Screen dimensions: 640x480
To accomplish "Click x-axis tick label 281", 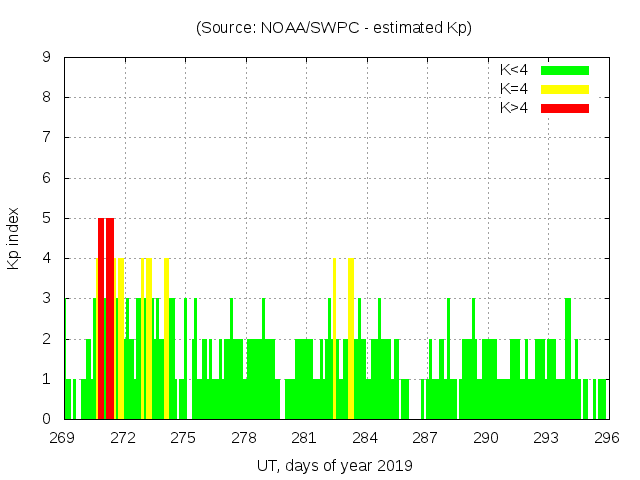I will tap(305, 438).
